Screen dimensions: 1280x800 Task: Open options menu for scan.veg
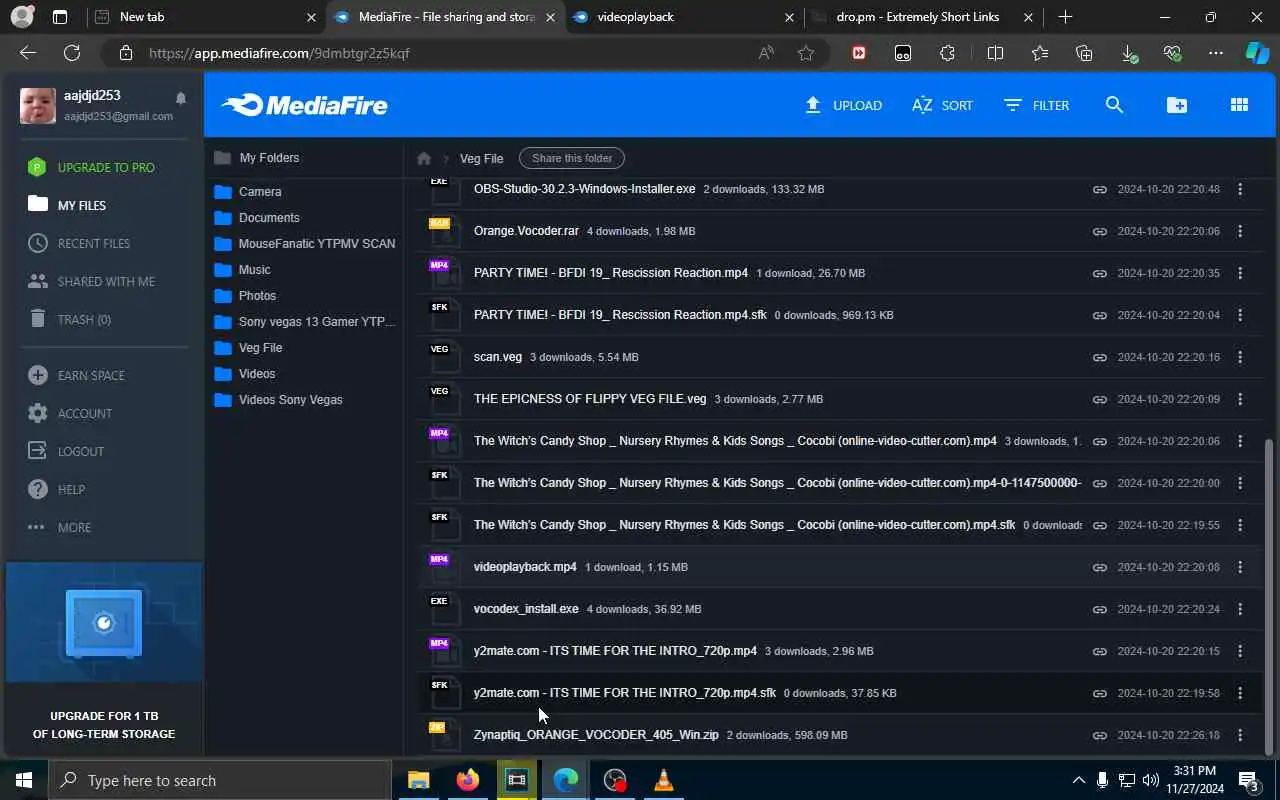(1240, 357)
